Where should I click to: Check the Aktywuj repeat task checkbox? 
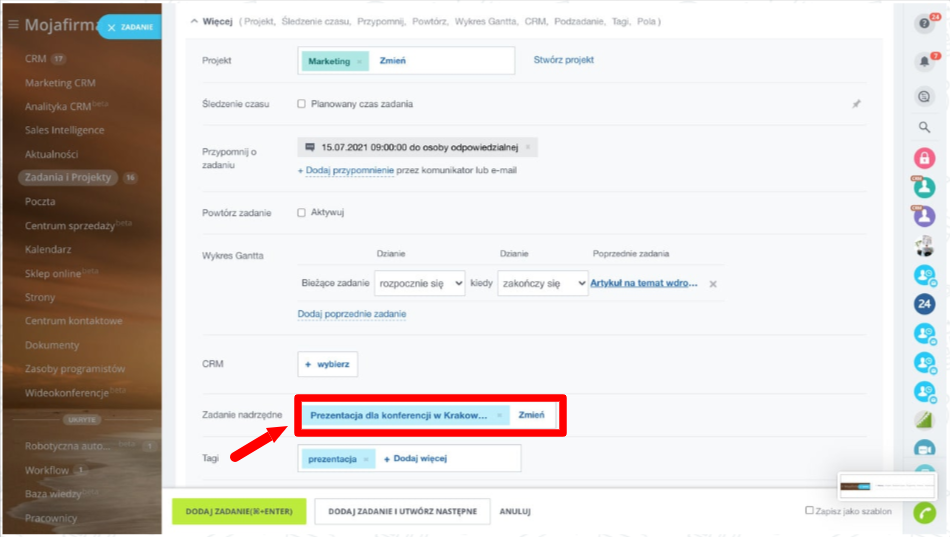(302, 213)
